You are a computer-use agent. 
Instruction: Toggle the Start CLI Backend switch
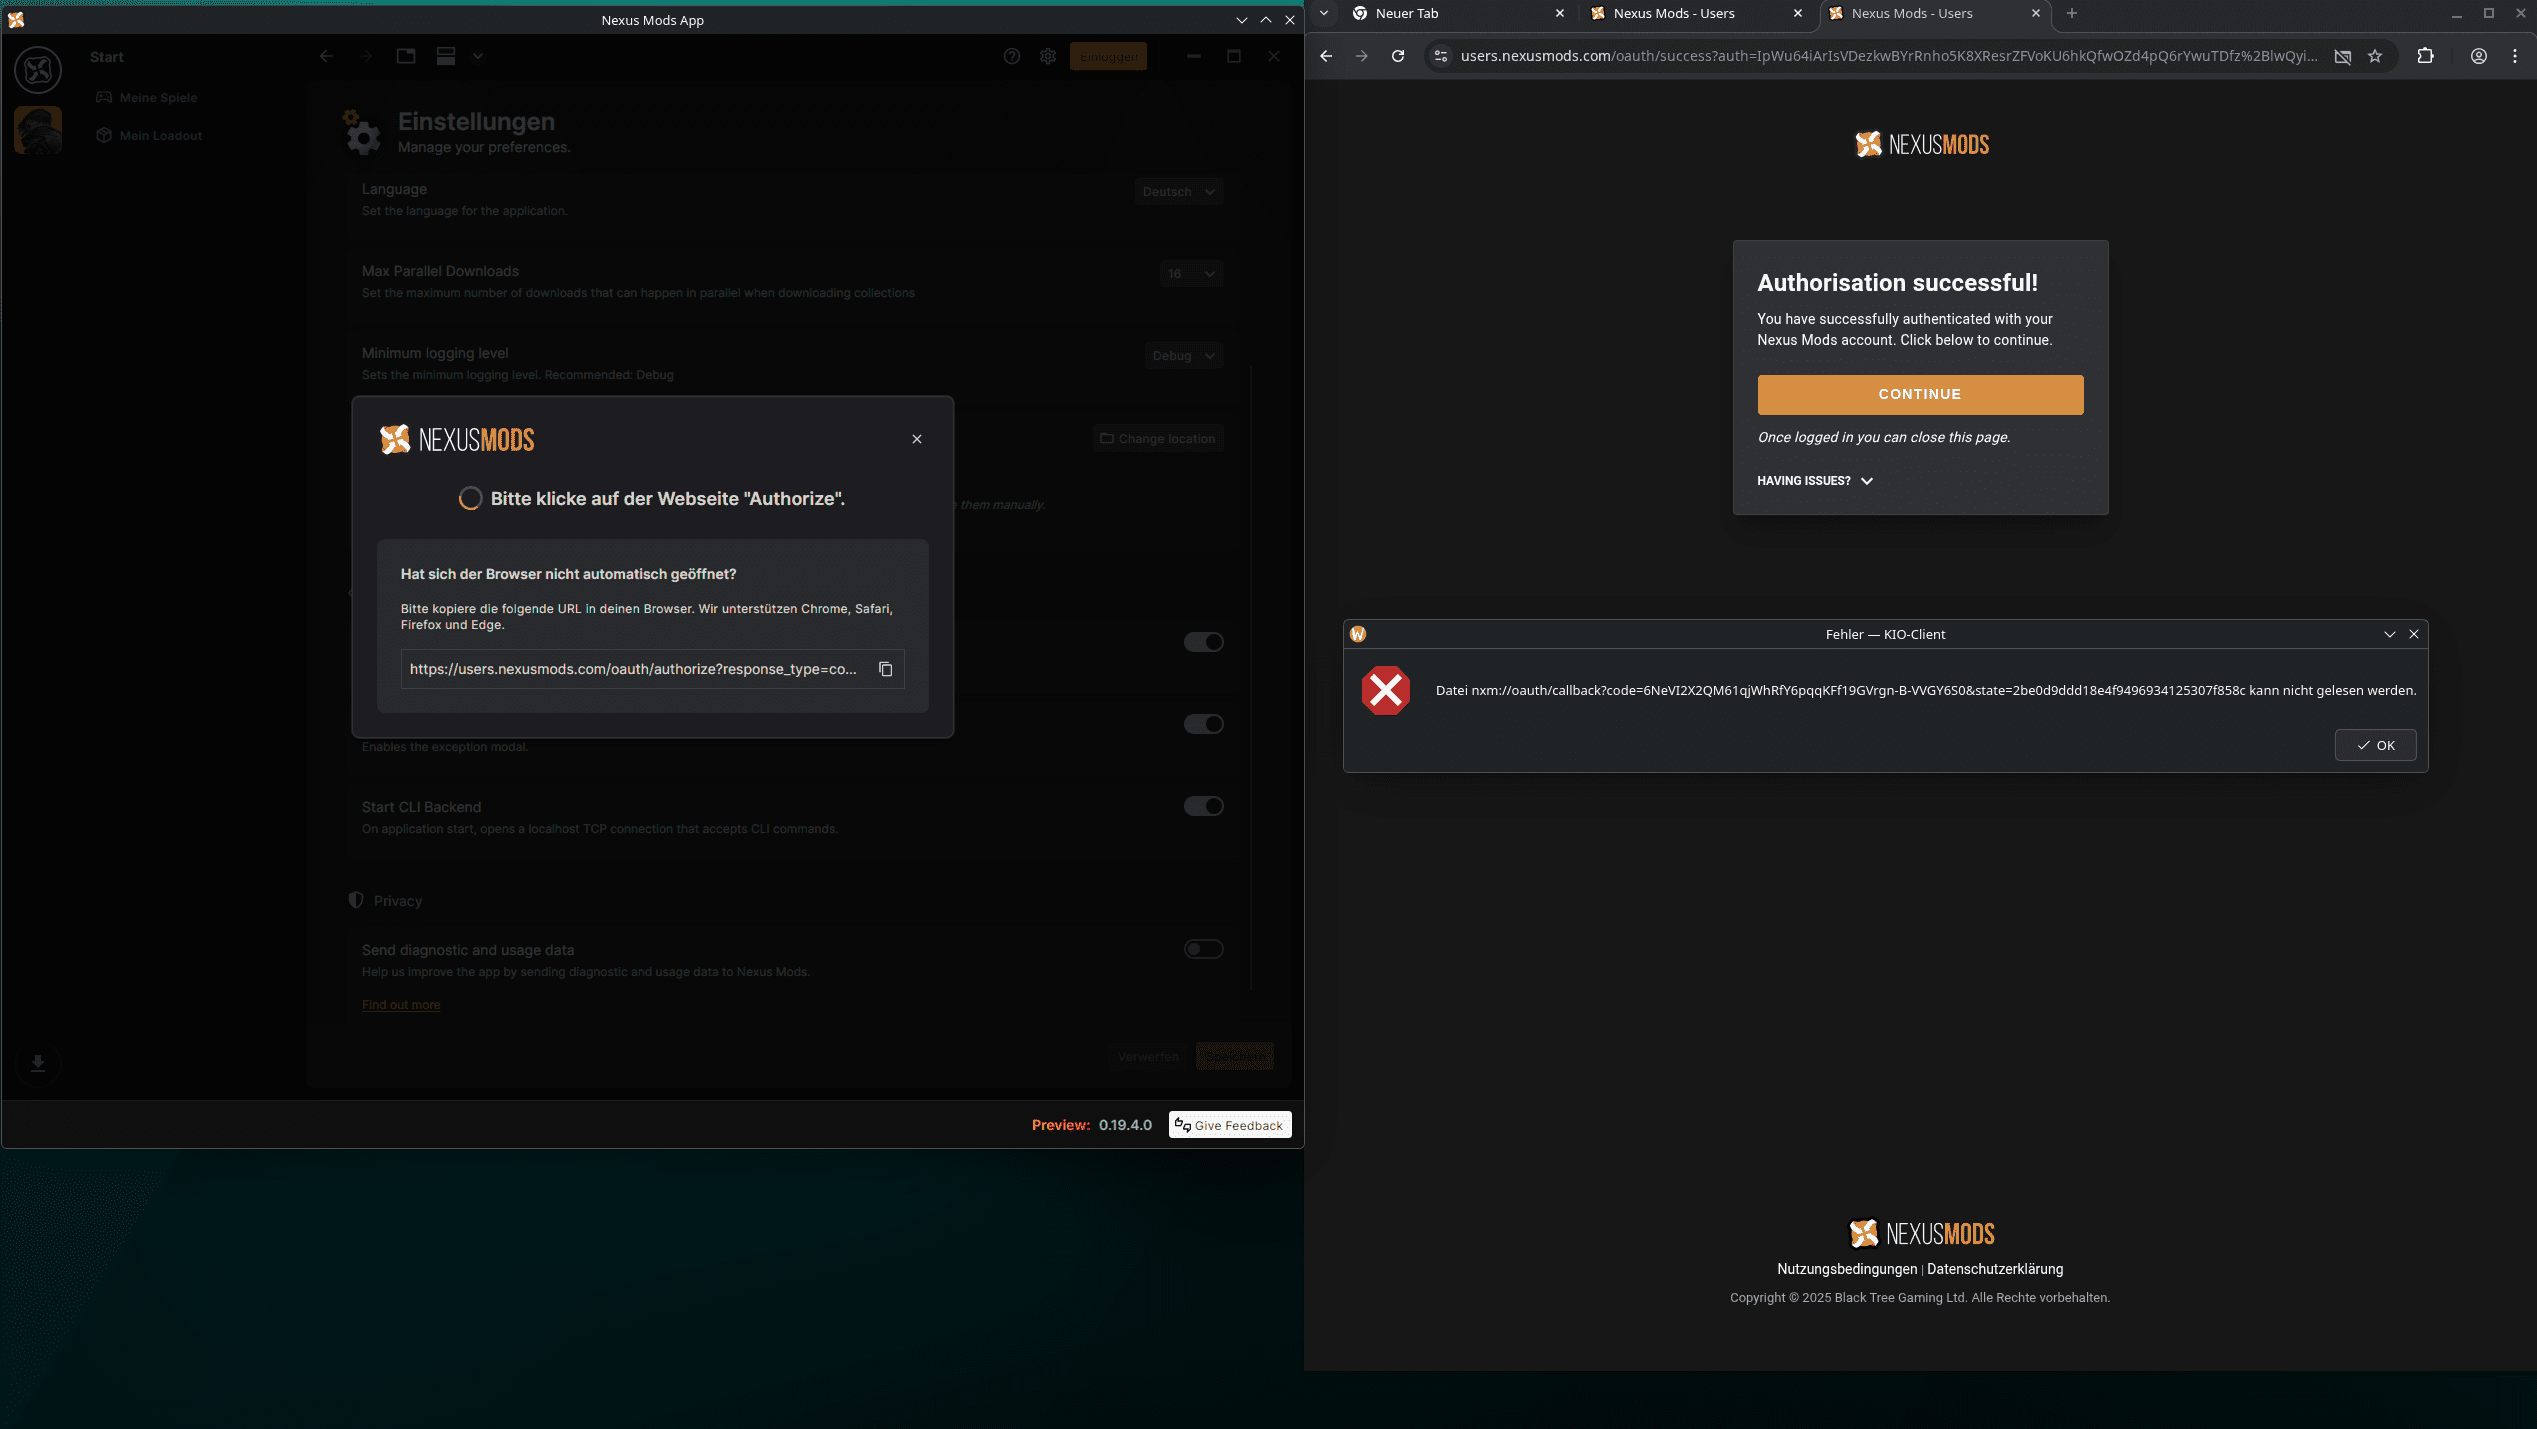click(1203, 806)
